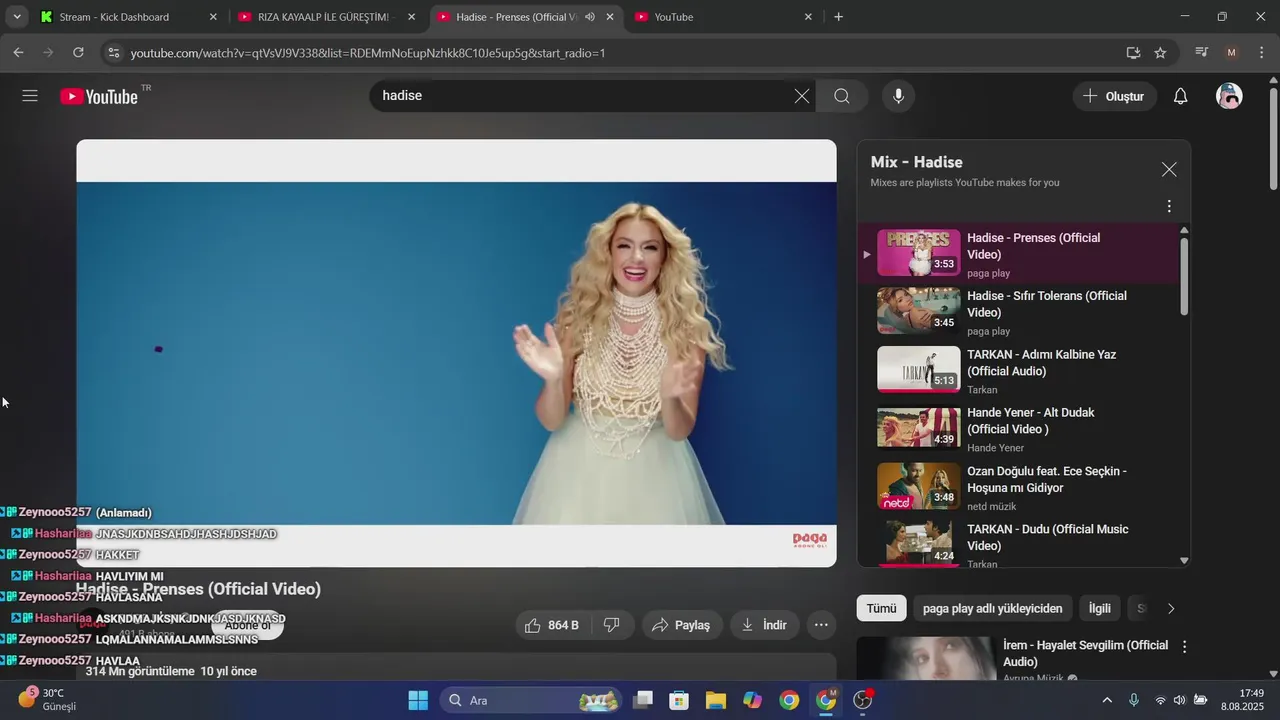Download the video with İndir

point(764,625)
